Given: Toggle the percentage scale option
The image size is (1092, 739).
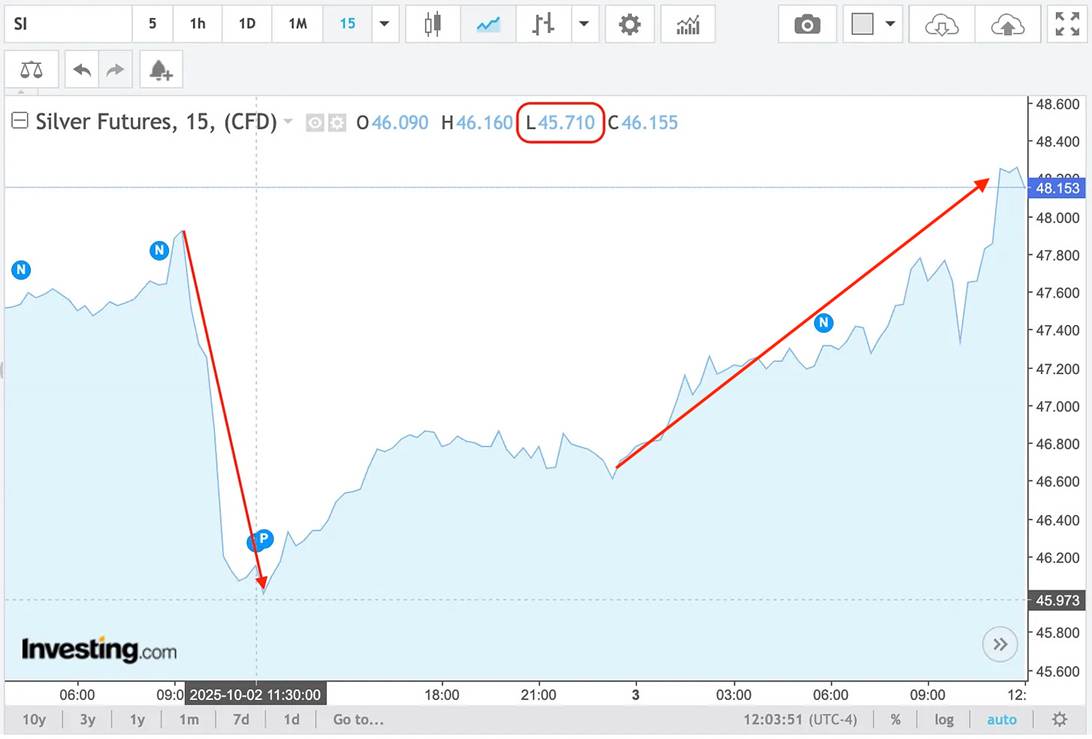Looking at the screenshot, I should click(x=896, y=719).
